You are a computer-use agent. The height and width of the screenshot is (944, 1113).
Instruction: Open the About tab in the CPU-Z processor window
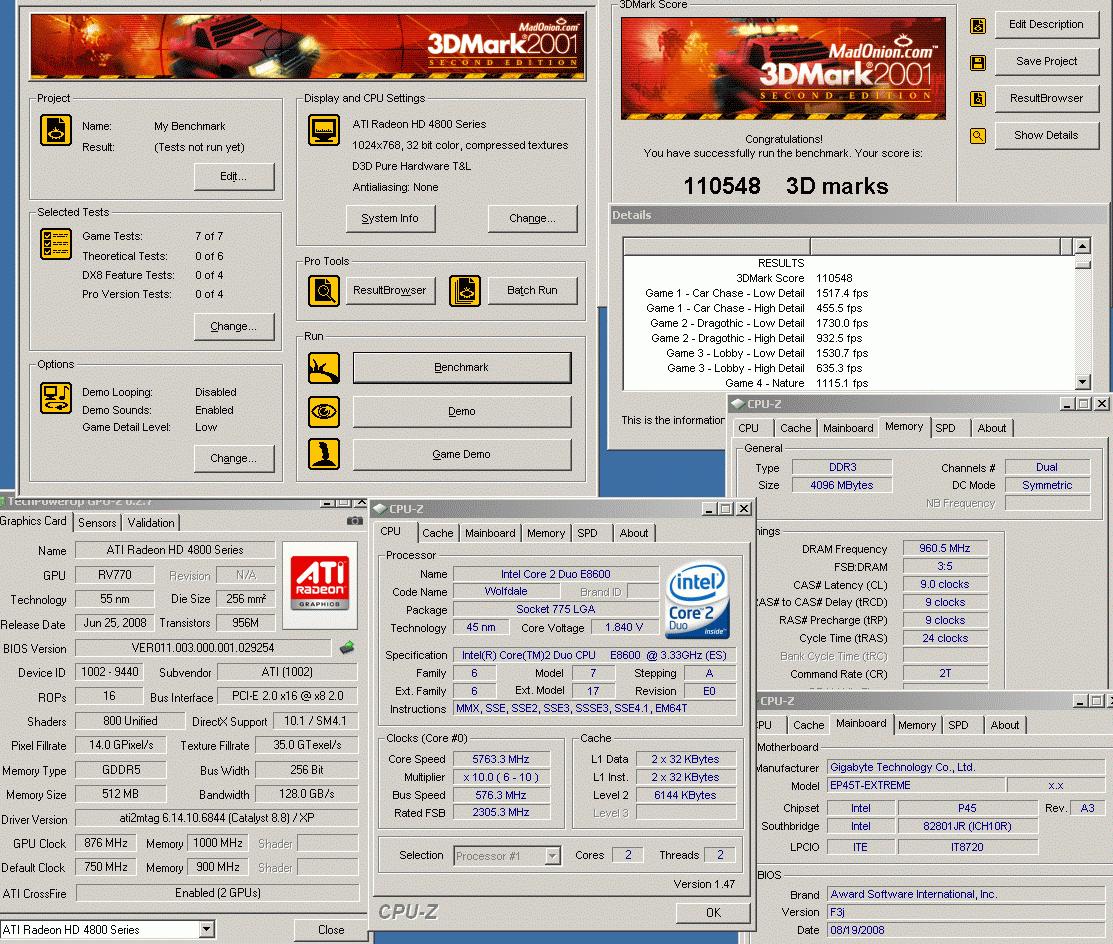(x=633, y=533)
